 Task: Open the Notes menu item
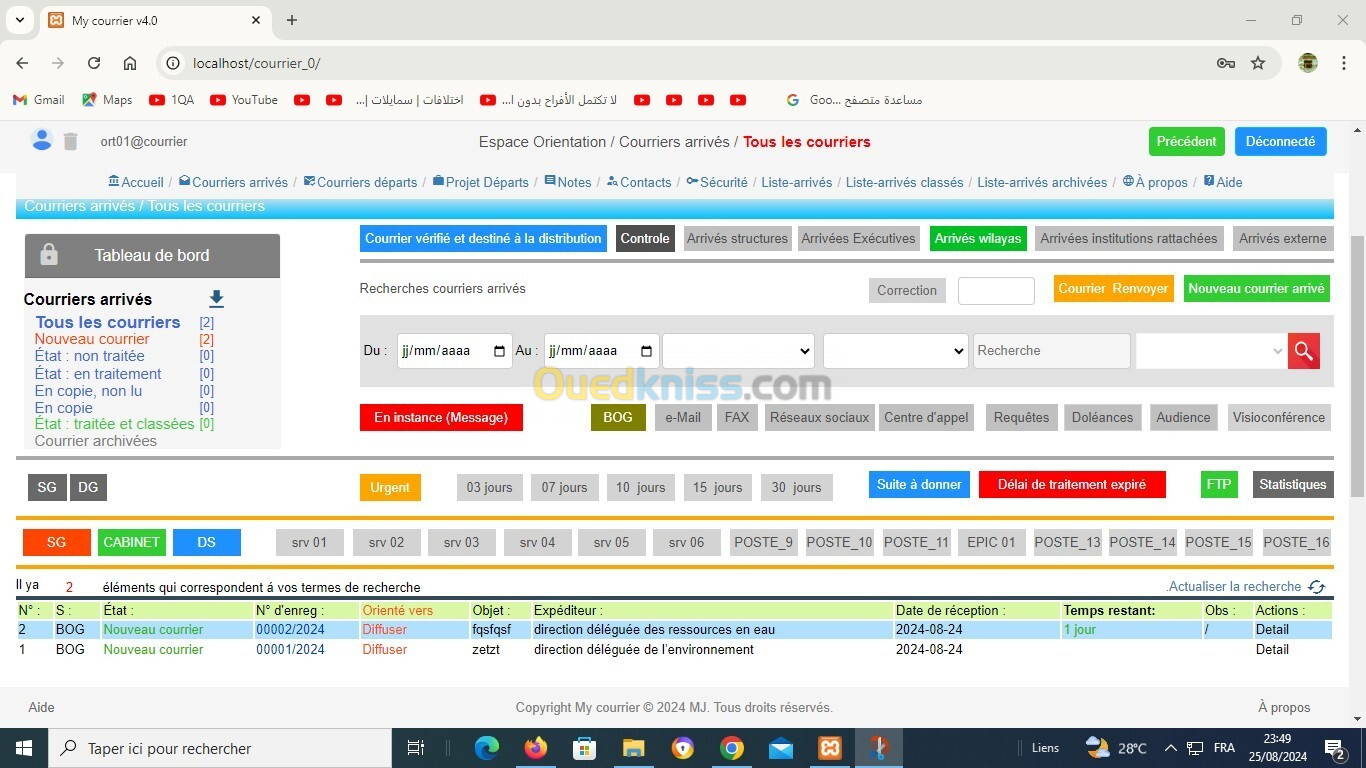(x=568, y=182)
